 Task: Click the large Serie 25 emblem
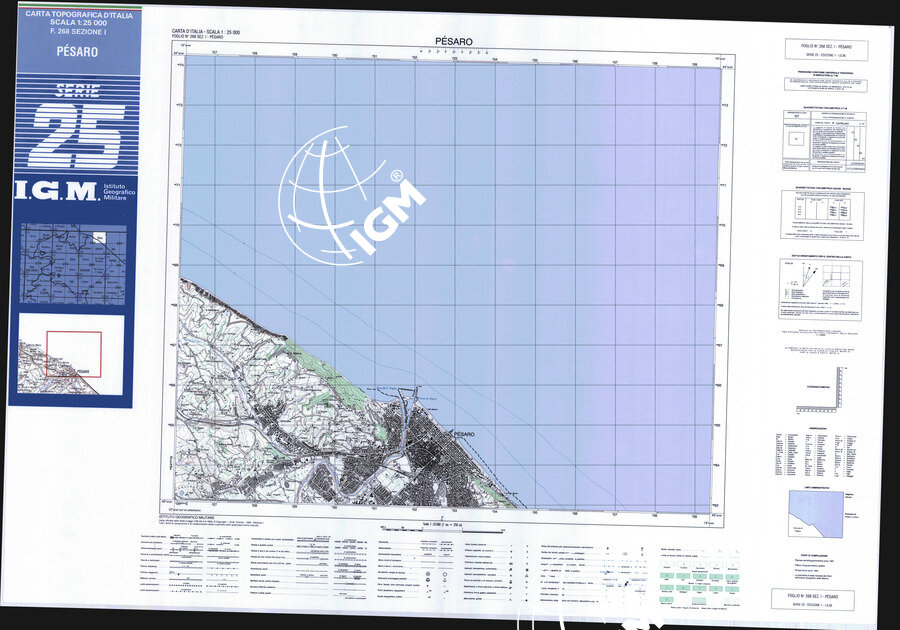pos(77,127)
